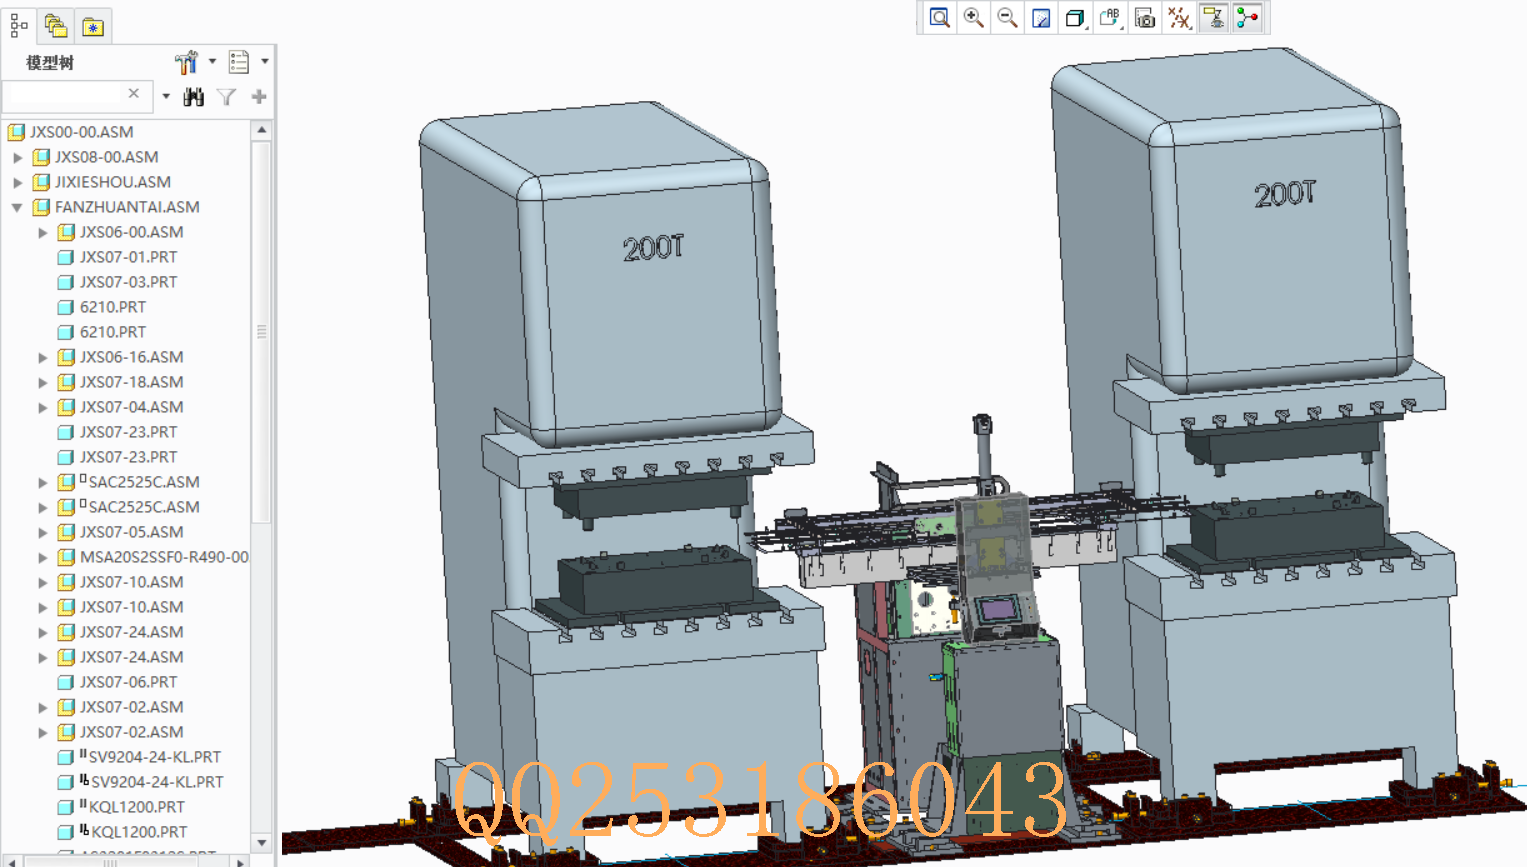Open the search field options dropdown arrow
The height and width of the screenshot is (867, 1527).
pyautogui.click(x=166, y=96)
